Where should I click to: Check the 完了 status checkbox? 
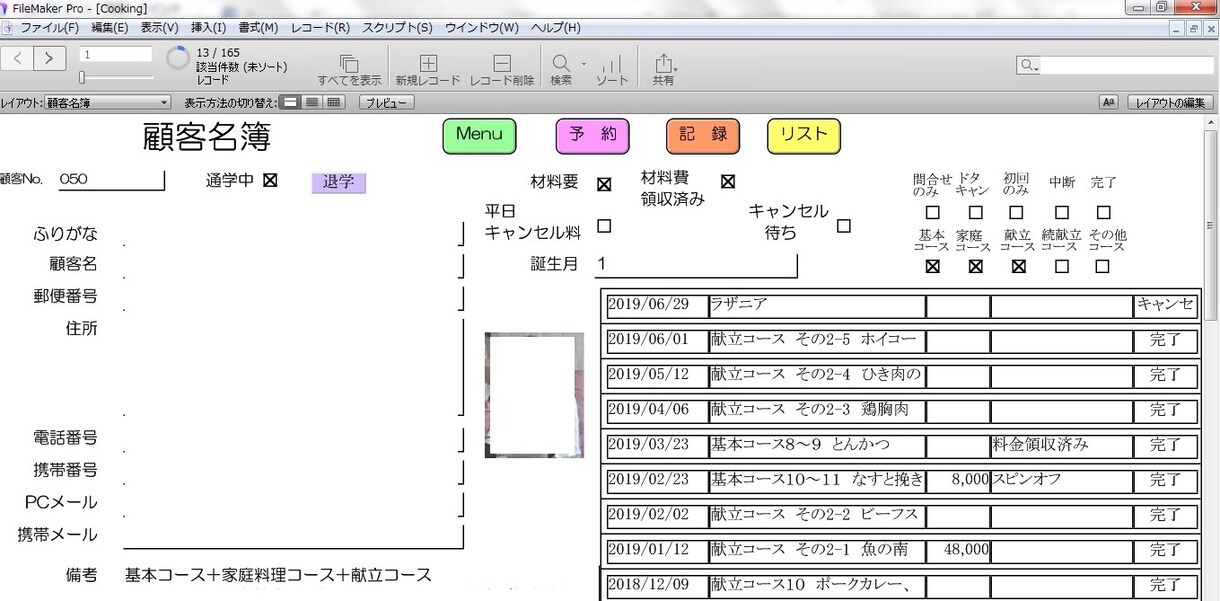coord(1104,212)
